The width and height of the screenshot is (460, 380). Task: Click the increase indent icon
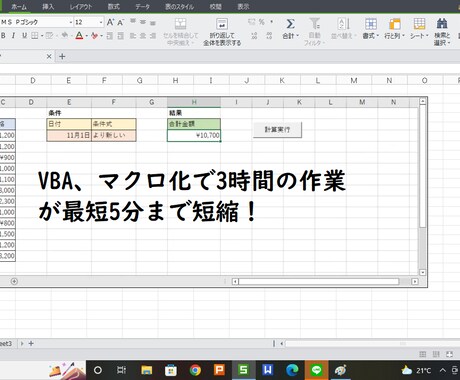(121, 36)
